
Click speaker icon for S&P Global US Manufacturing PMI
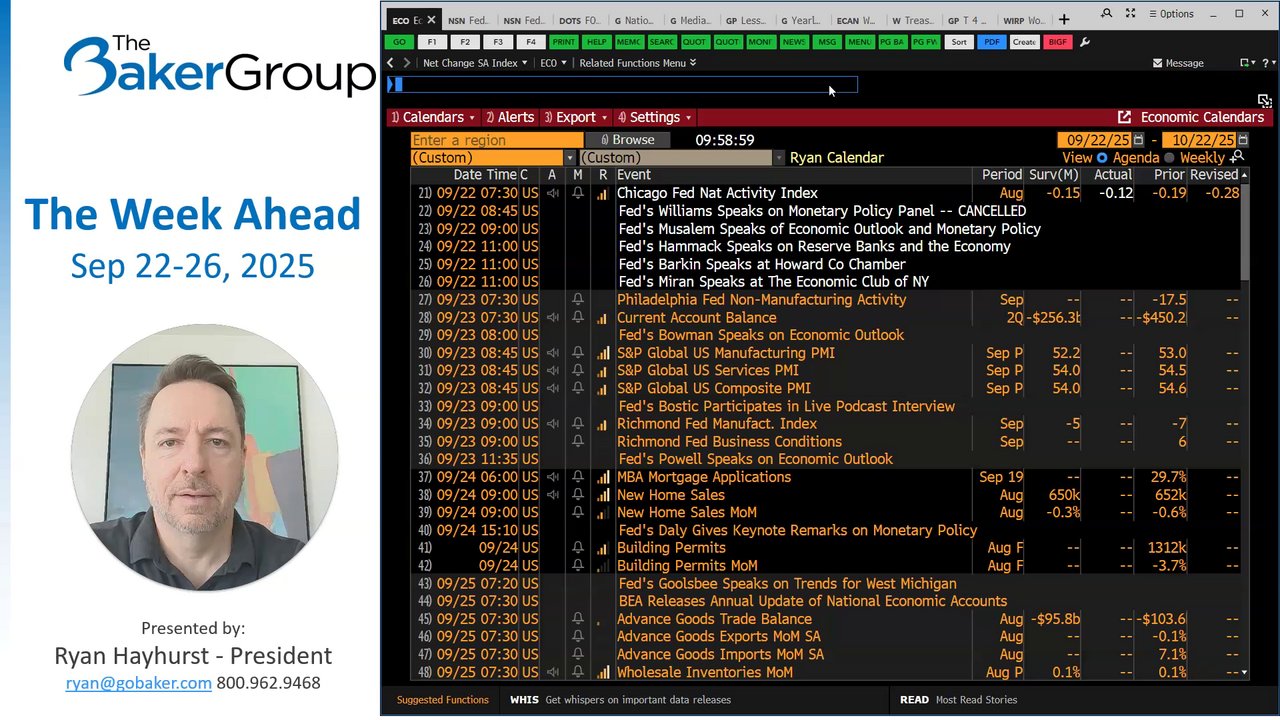click(x=553, y=353)
